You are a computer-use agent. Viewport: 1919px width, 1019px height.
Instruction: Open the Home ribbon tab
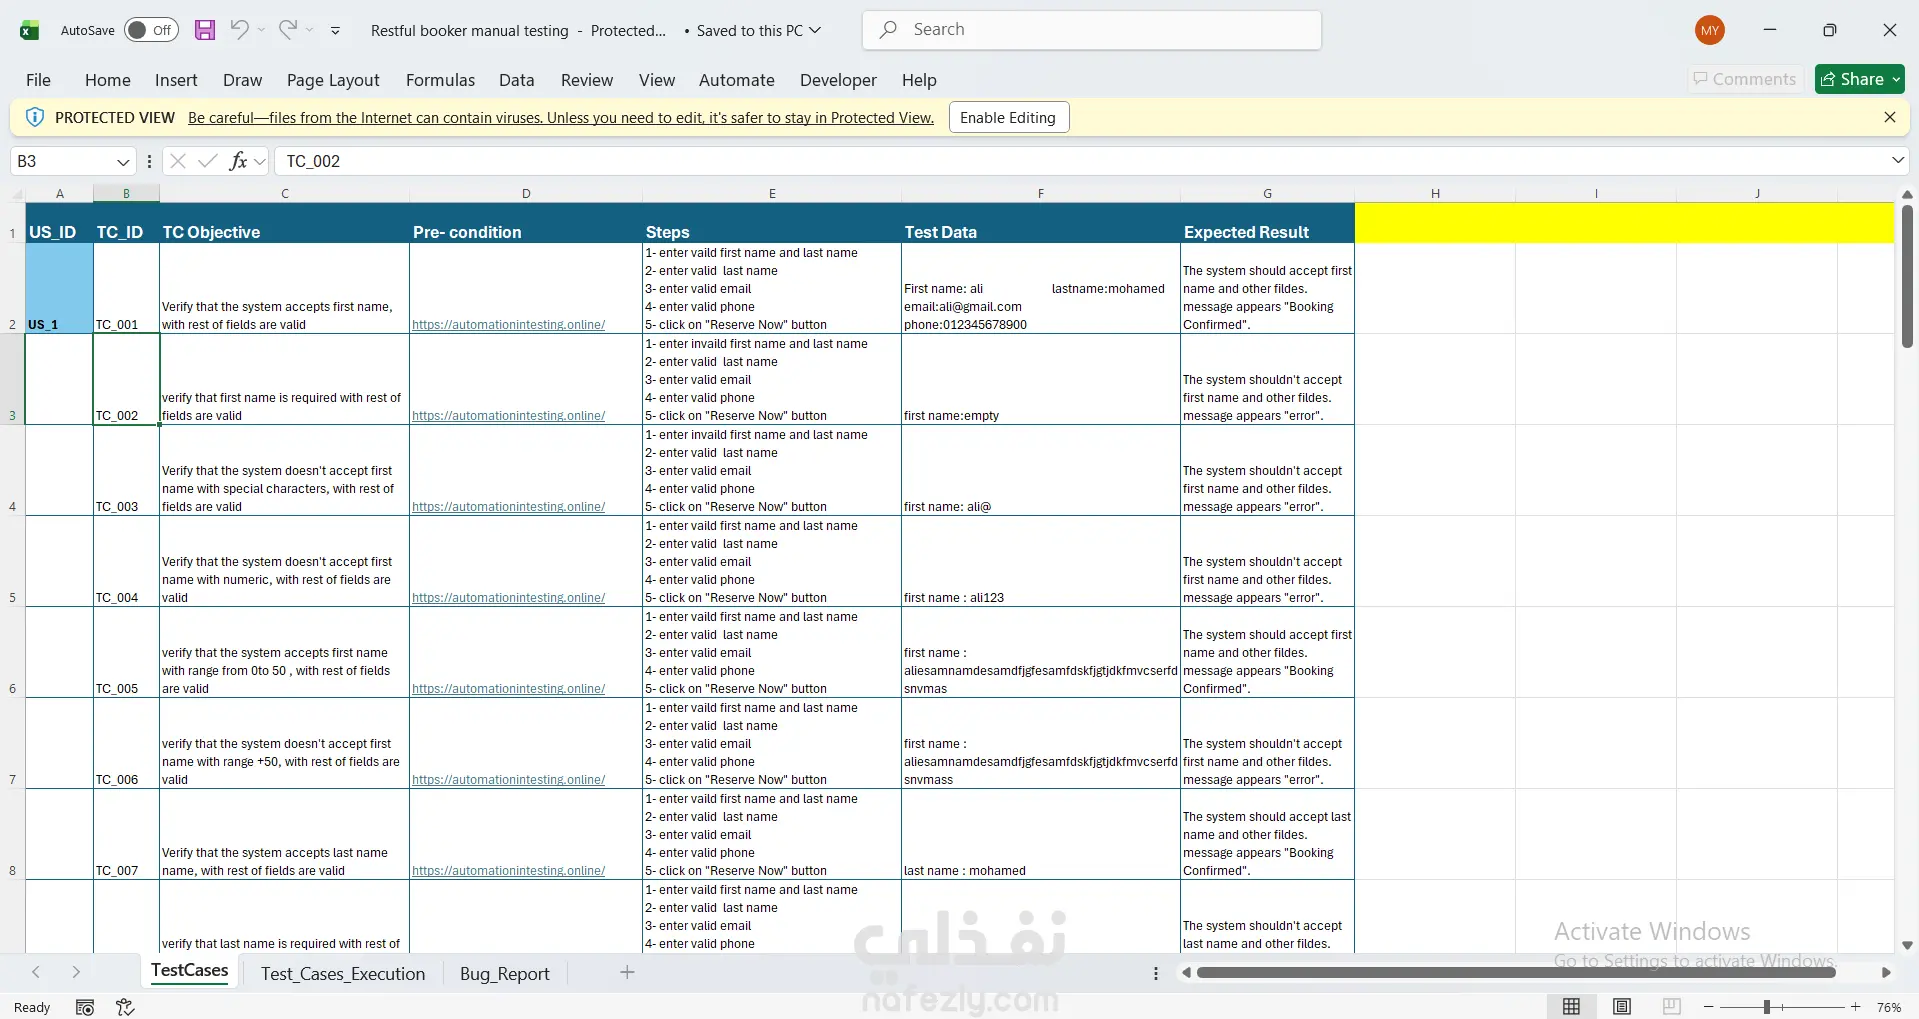click(x=108, y=80)
